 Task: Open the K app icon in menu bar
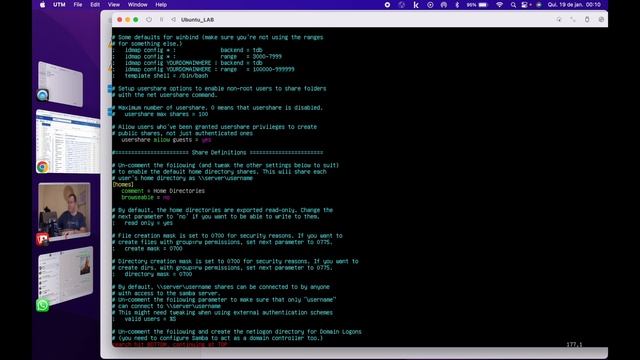(x=416, y=5)
